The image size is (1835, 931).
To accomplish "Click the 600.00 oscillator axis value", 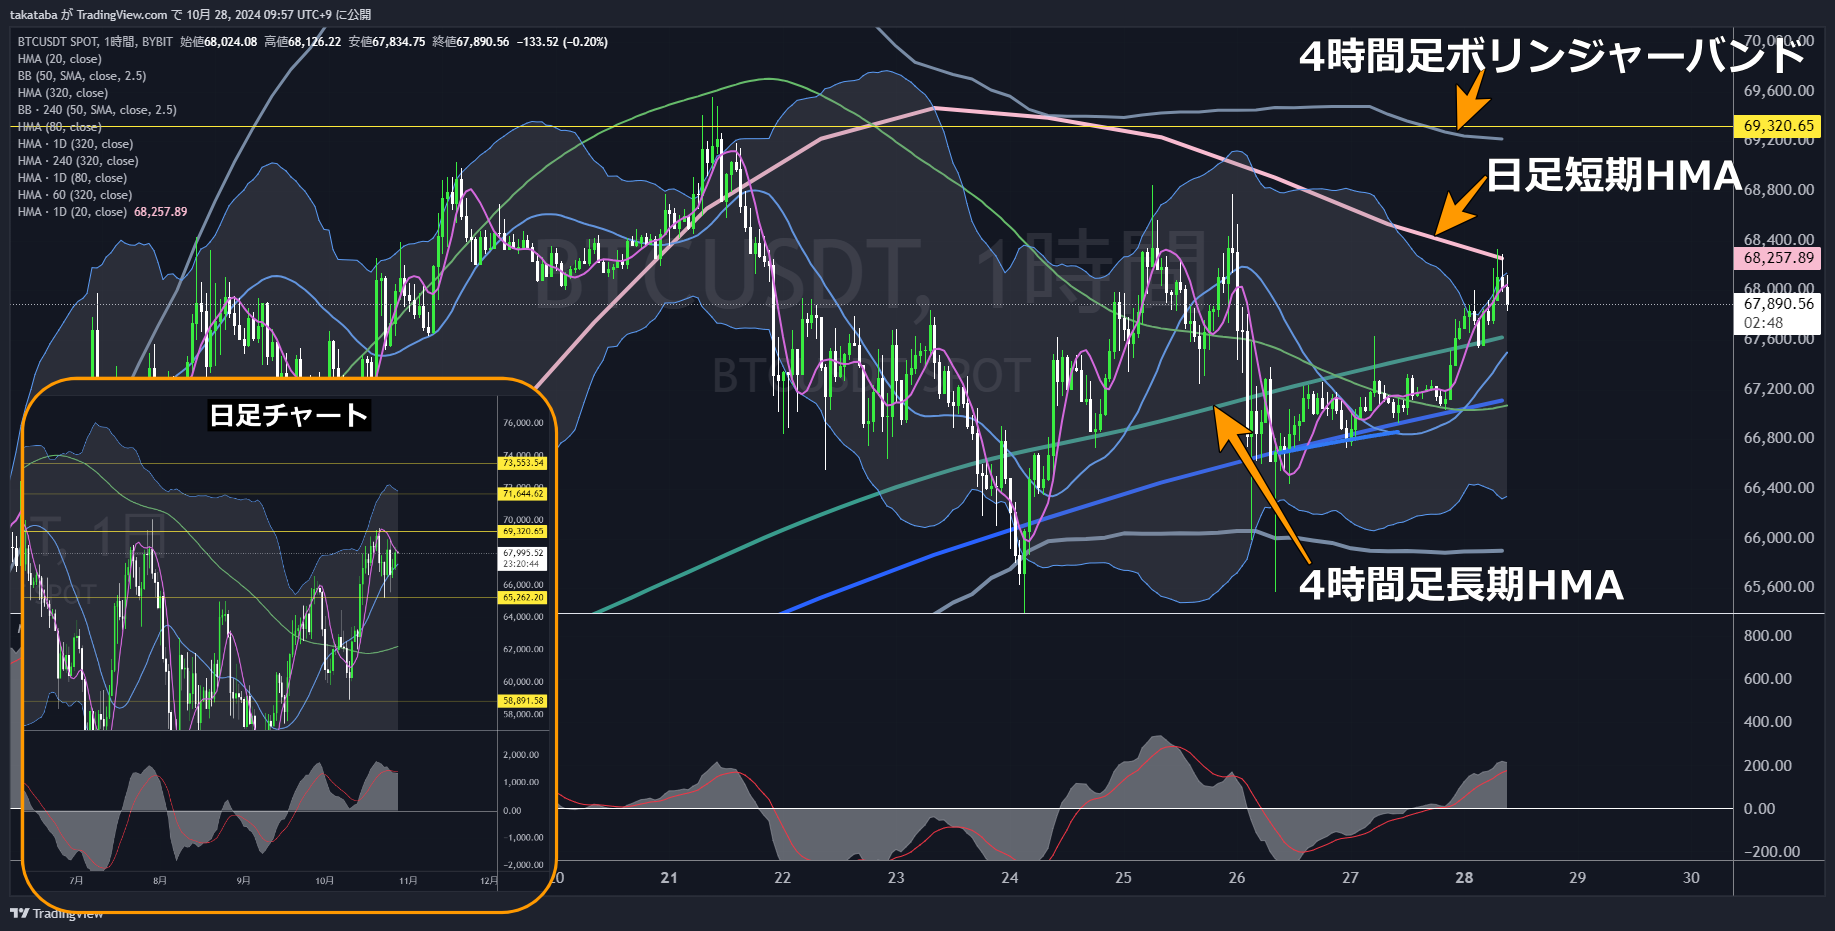I will [x=1767, y=679].
